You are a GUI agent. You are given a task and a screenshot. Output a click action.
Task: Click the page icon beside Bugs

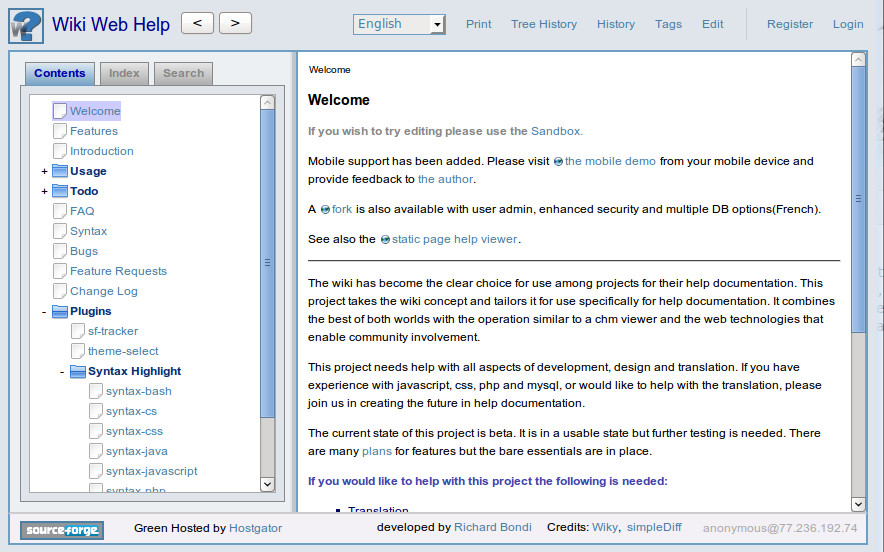(x=60, y=251)
